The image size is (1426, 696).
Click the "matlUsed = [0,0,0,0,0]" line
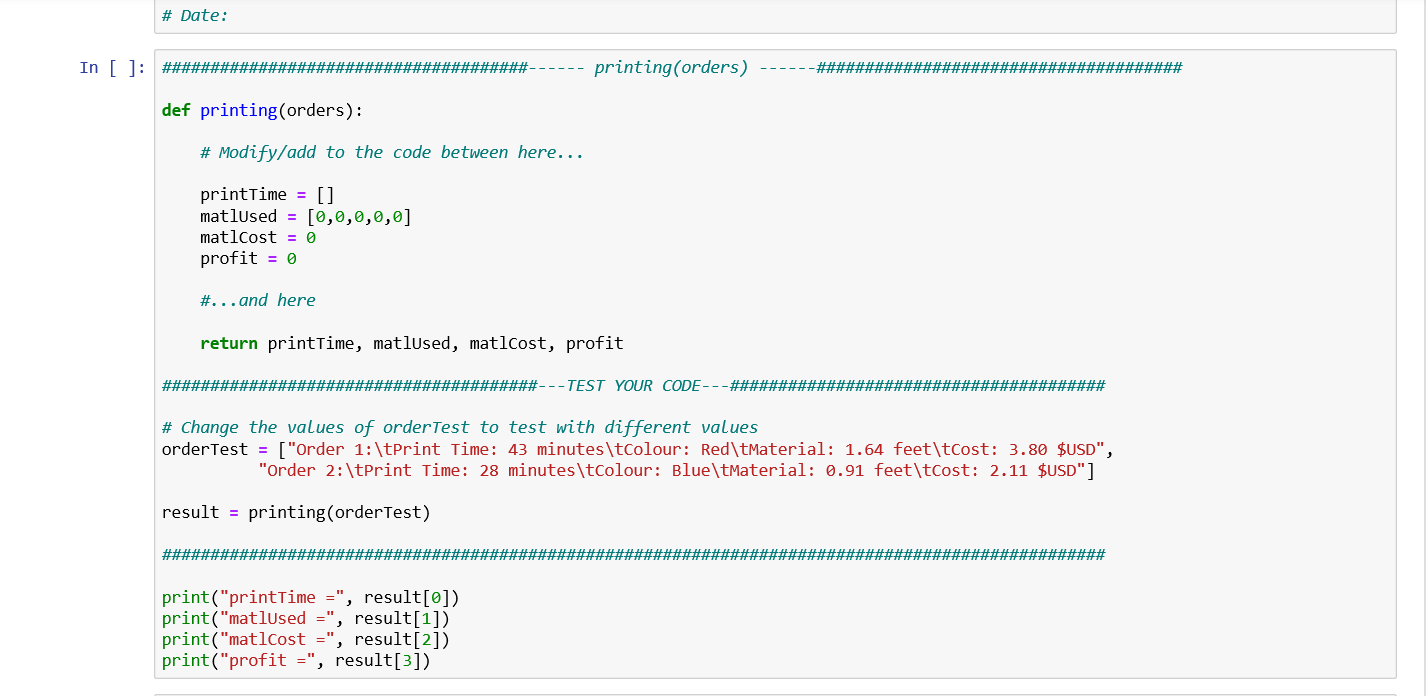pos(306,216)
